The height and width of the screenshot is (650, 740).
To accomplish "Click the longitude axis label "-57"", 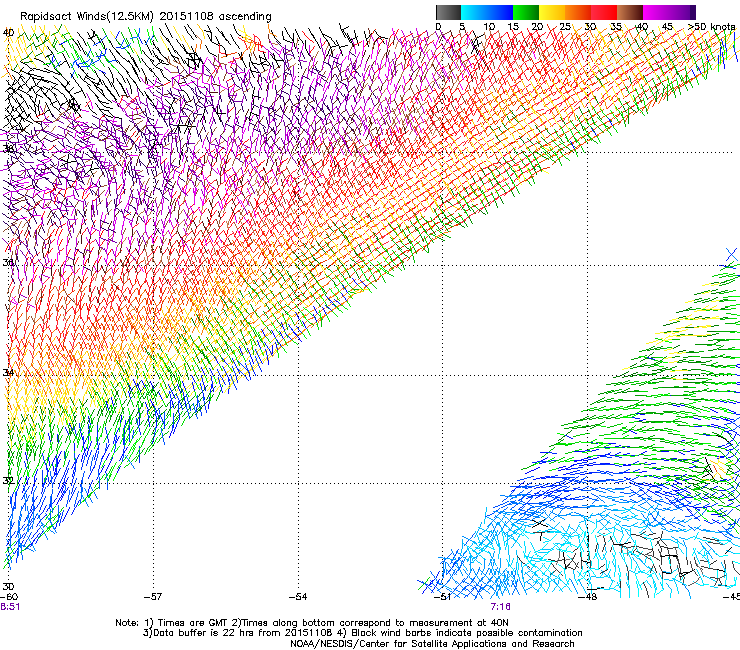I will point(153,597).
